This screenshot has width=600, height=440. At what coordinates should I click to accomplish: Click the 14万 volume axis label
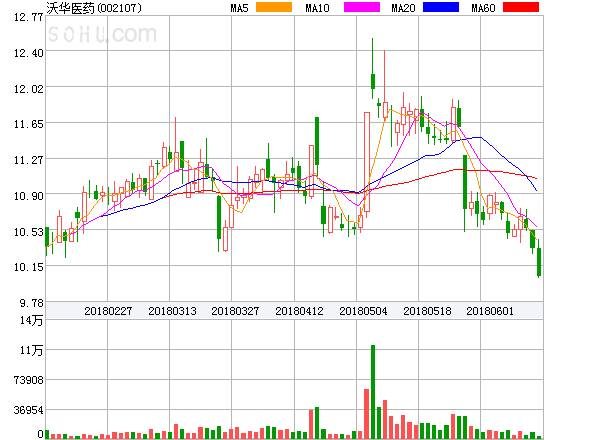[x=32, y=320]
